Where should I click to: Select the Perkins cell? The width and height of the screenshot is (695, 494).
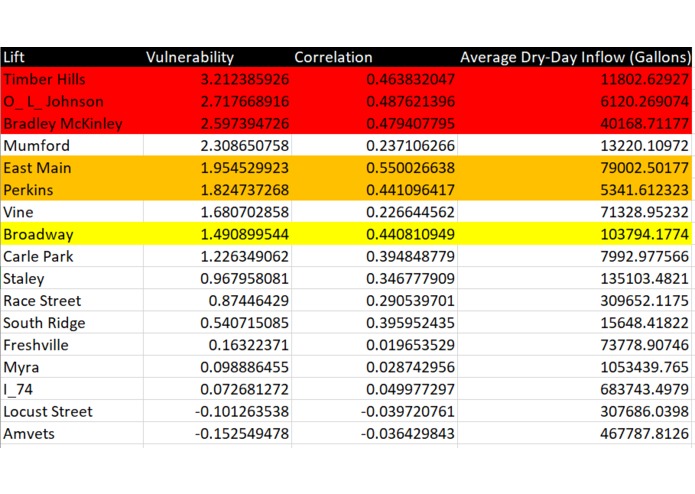(72, 190)
